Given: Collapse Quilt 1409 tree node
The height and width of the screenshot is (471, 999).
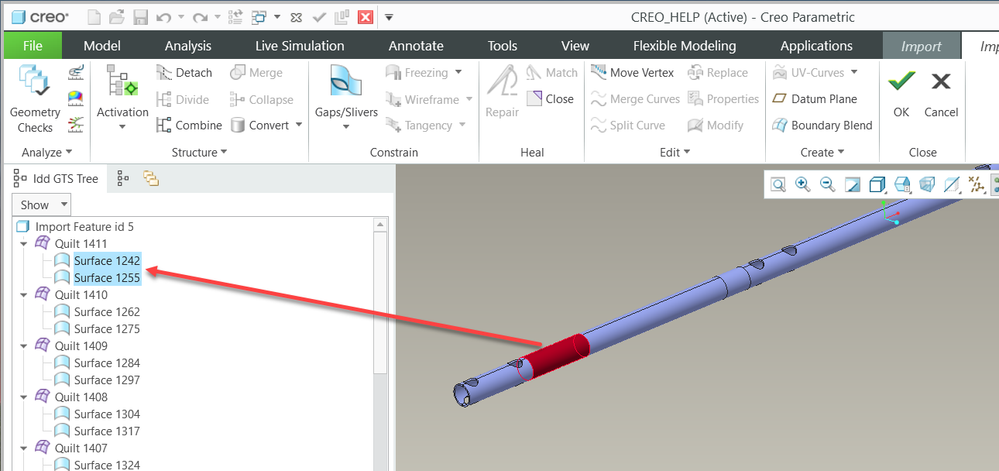Looking at the screenshot, I should tap(24, 345).
